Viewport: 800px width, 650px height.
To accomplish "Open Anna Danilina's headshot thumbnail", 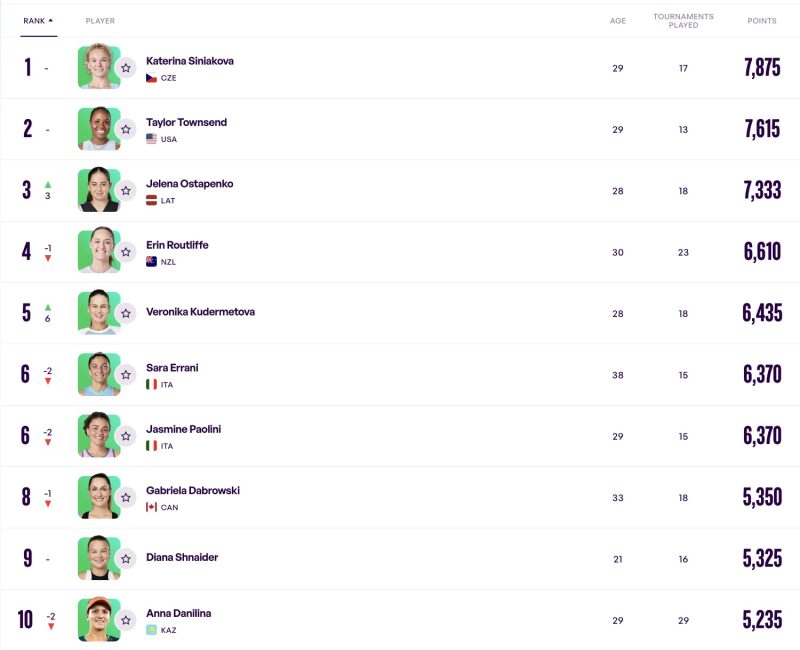I will (x=99, y=619).
